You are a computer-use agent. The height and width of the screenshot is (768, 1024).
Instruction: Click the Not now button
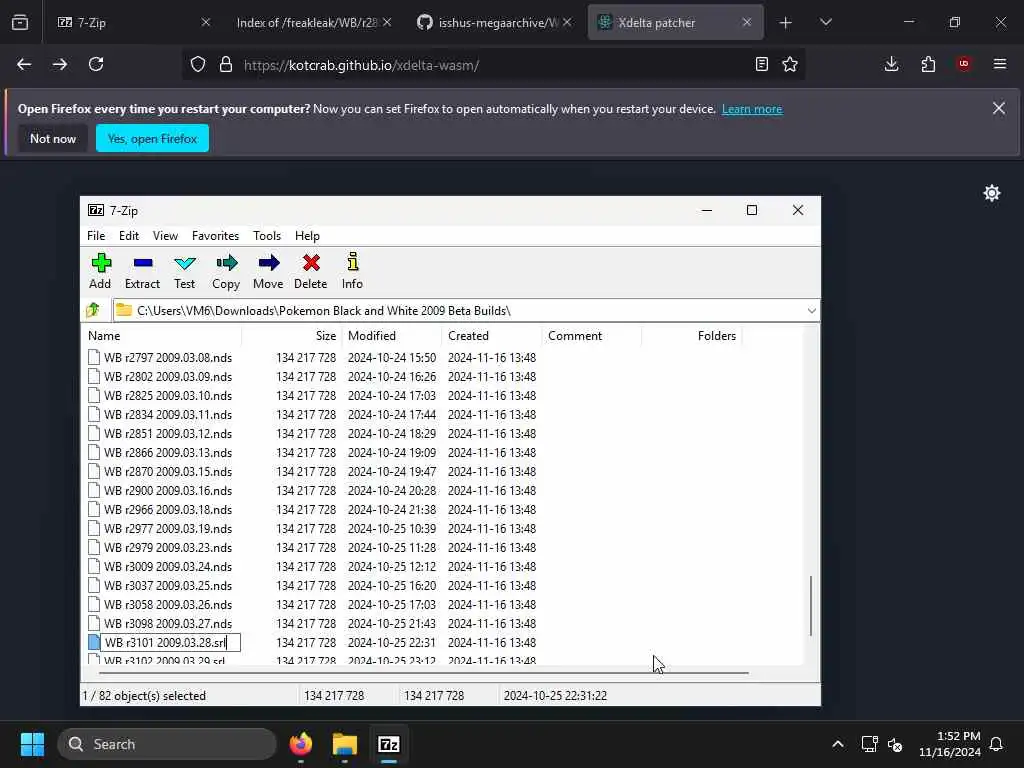tap(53, 138)
